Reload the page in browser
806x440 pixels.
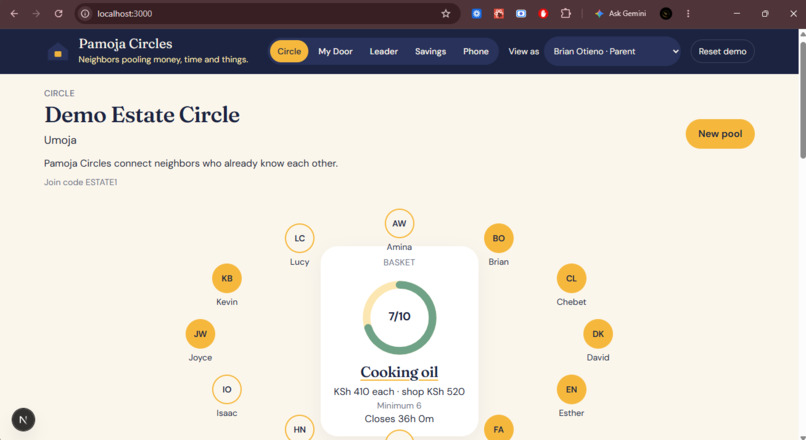(59, 14)
